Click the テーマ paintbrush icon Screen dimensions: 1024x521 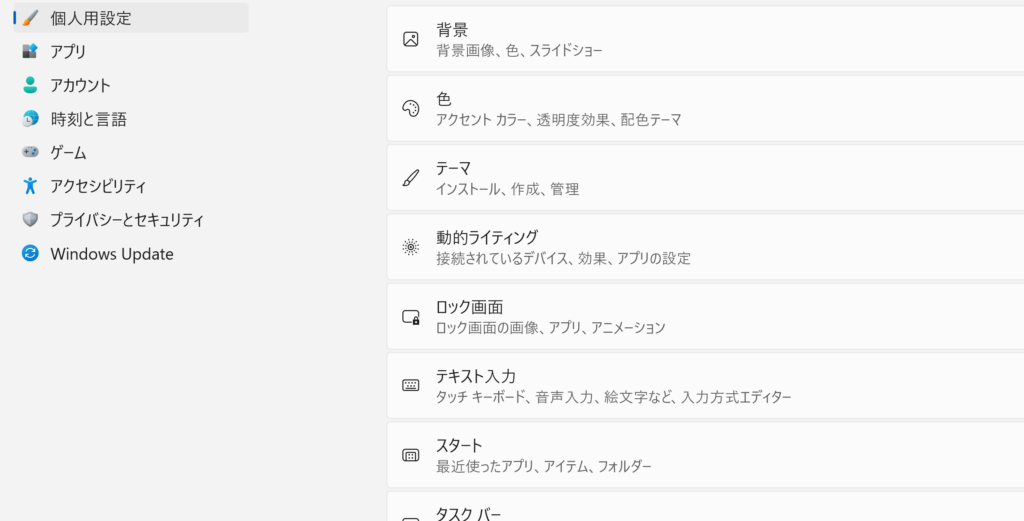point(410,178)
